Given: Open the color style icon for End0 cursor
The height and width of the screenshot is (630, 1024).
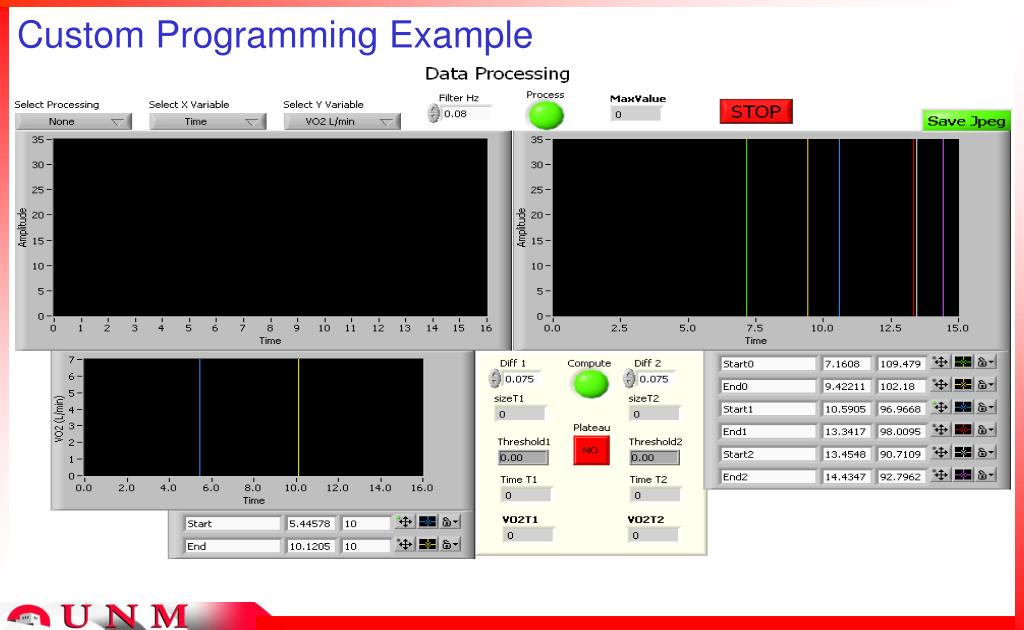Looking at the screenshot, I should point(963,385).
